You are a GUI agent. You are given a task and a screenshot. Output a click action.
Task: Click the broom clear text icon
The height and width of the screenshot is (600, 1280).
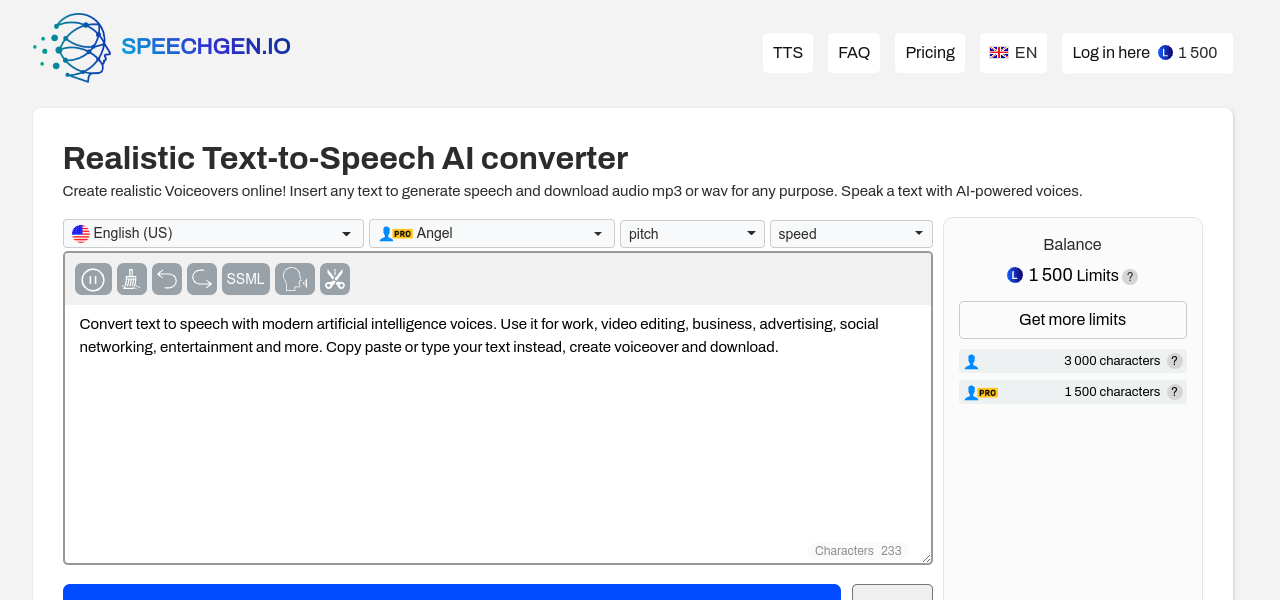pyautogui.click(x=132, y=279)
